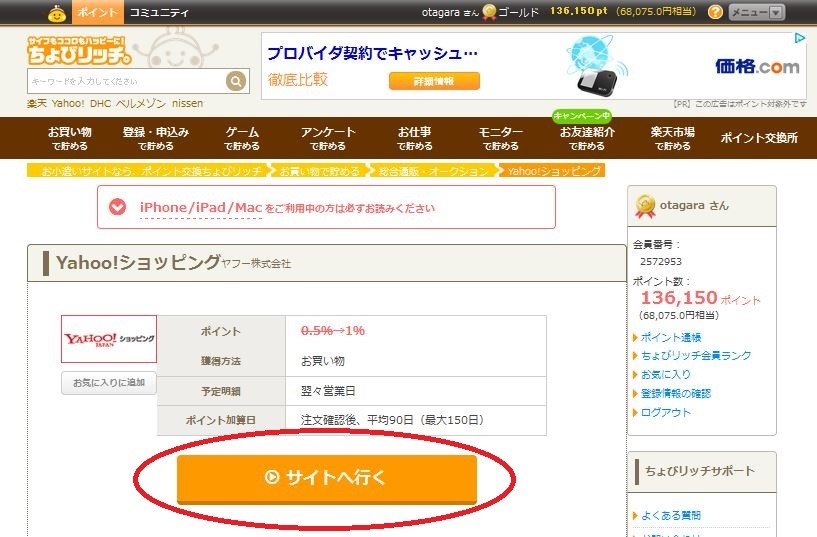
Task: Click otagara さん in the top bar
Action: click(x=450, y=12)
